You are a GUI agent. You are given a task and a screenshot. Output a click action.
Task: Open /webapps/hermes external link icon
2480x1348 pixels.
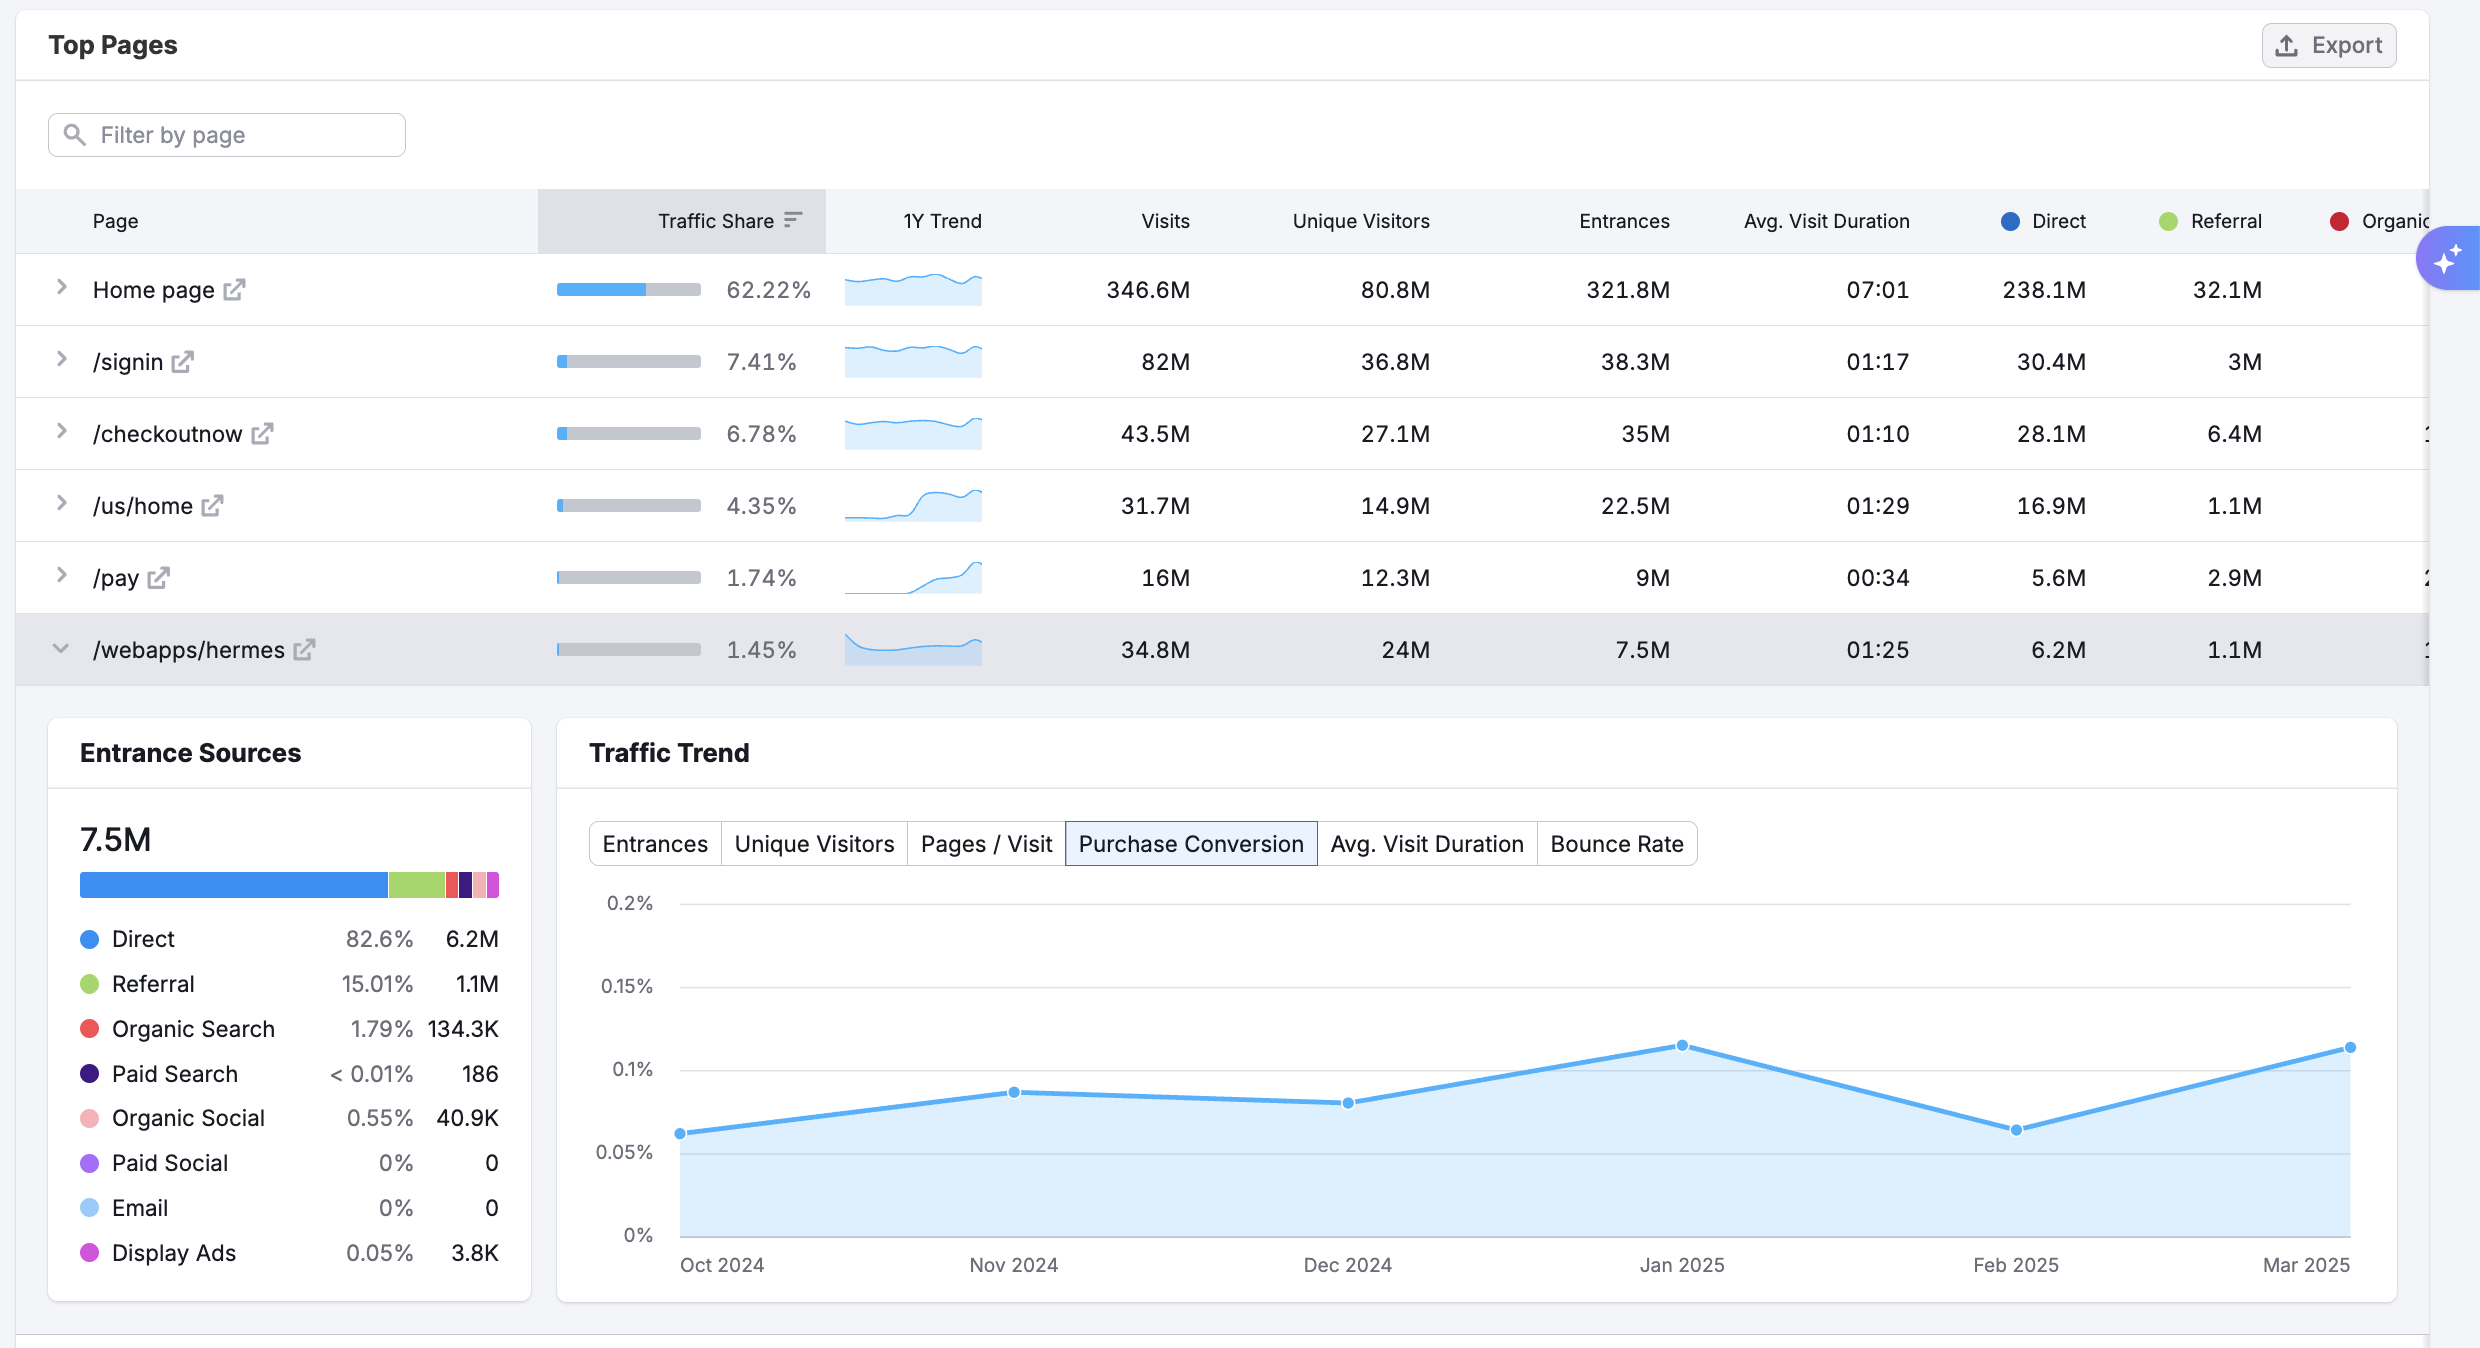pyautogui.click(x=304, y=650)
